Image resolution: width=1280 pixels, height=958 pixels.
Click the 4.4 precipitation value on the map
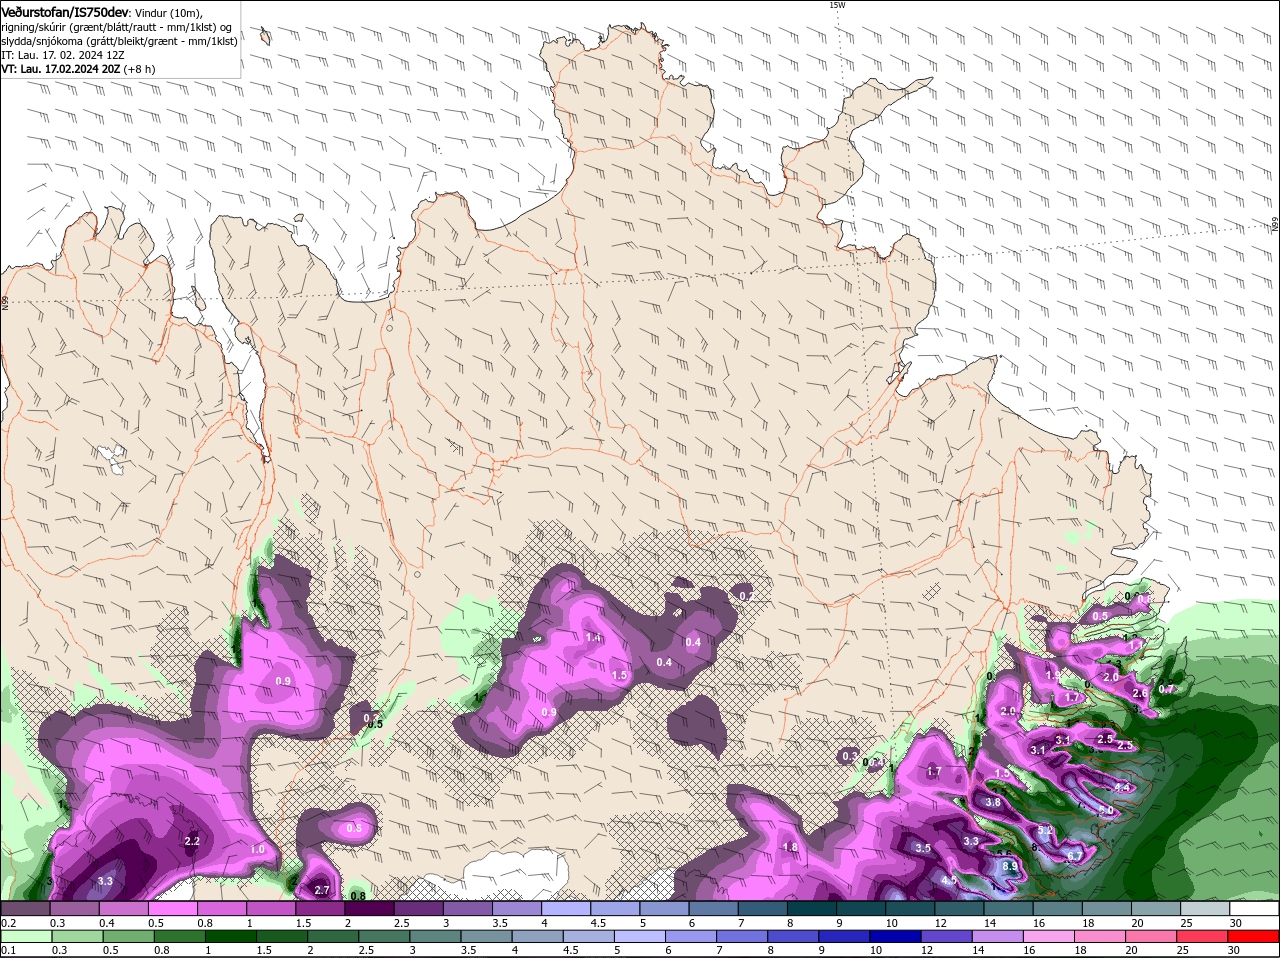[x=1122, y=787]
